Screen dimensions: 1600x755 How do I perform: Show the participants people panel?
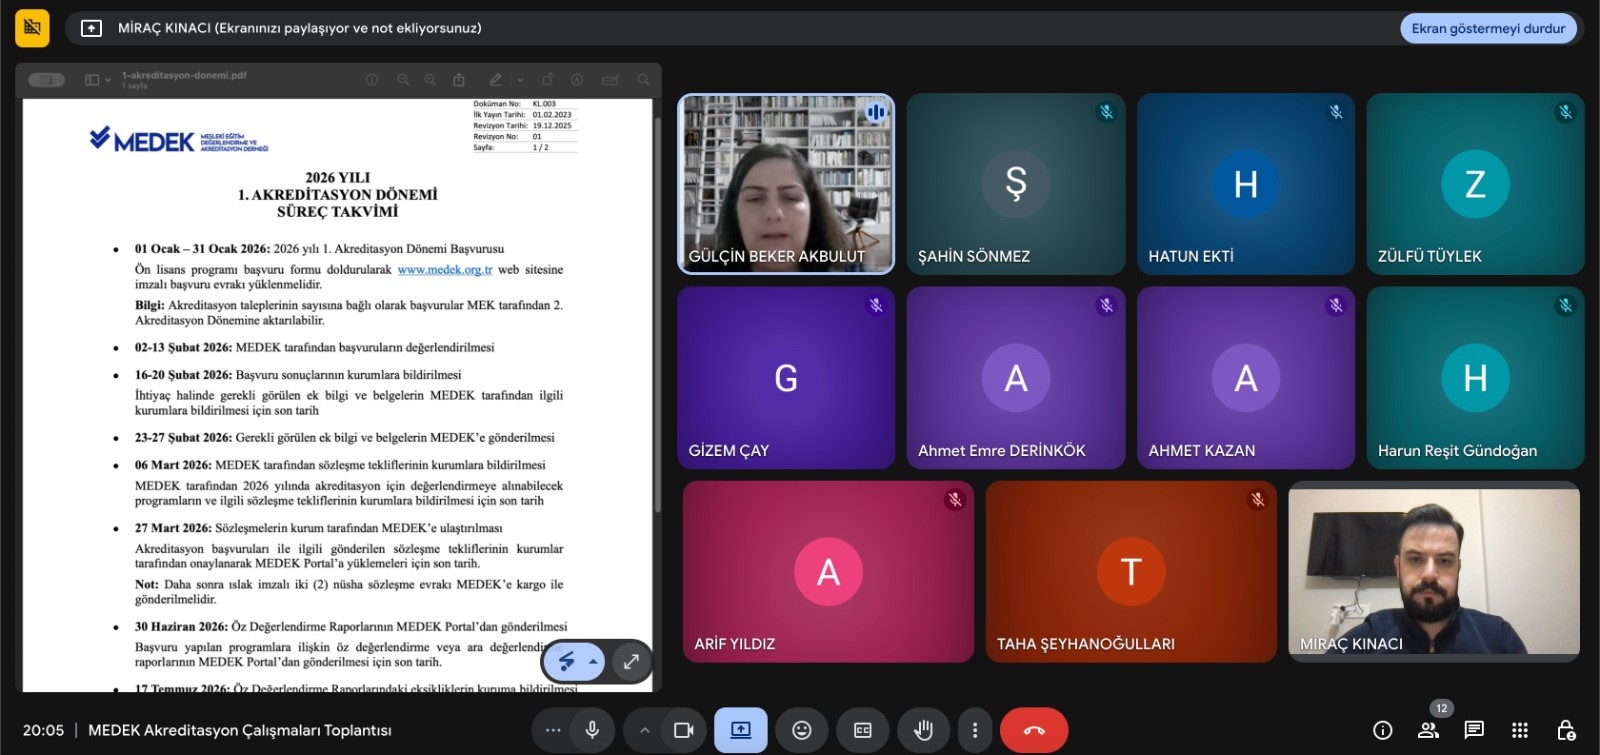pos(1428,730)
